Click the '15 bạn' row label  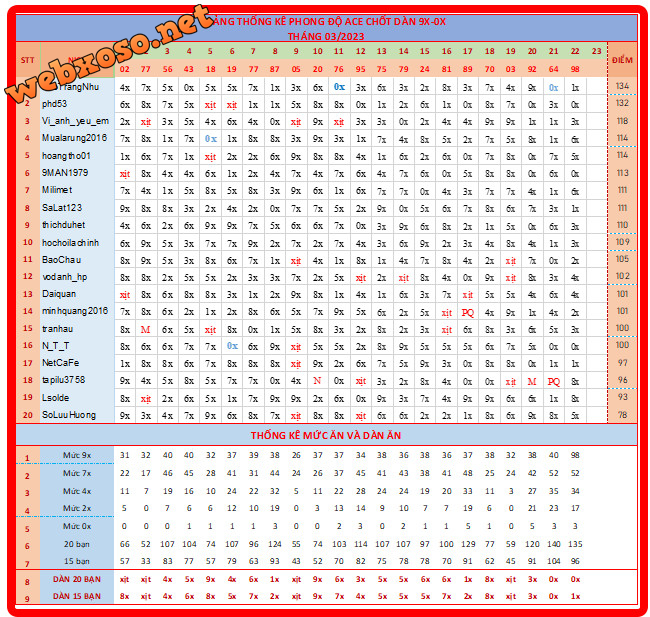coord(77,561)
